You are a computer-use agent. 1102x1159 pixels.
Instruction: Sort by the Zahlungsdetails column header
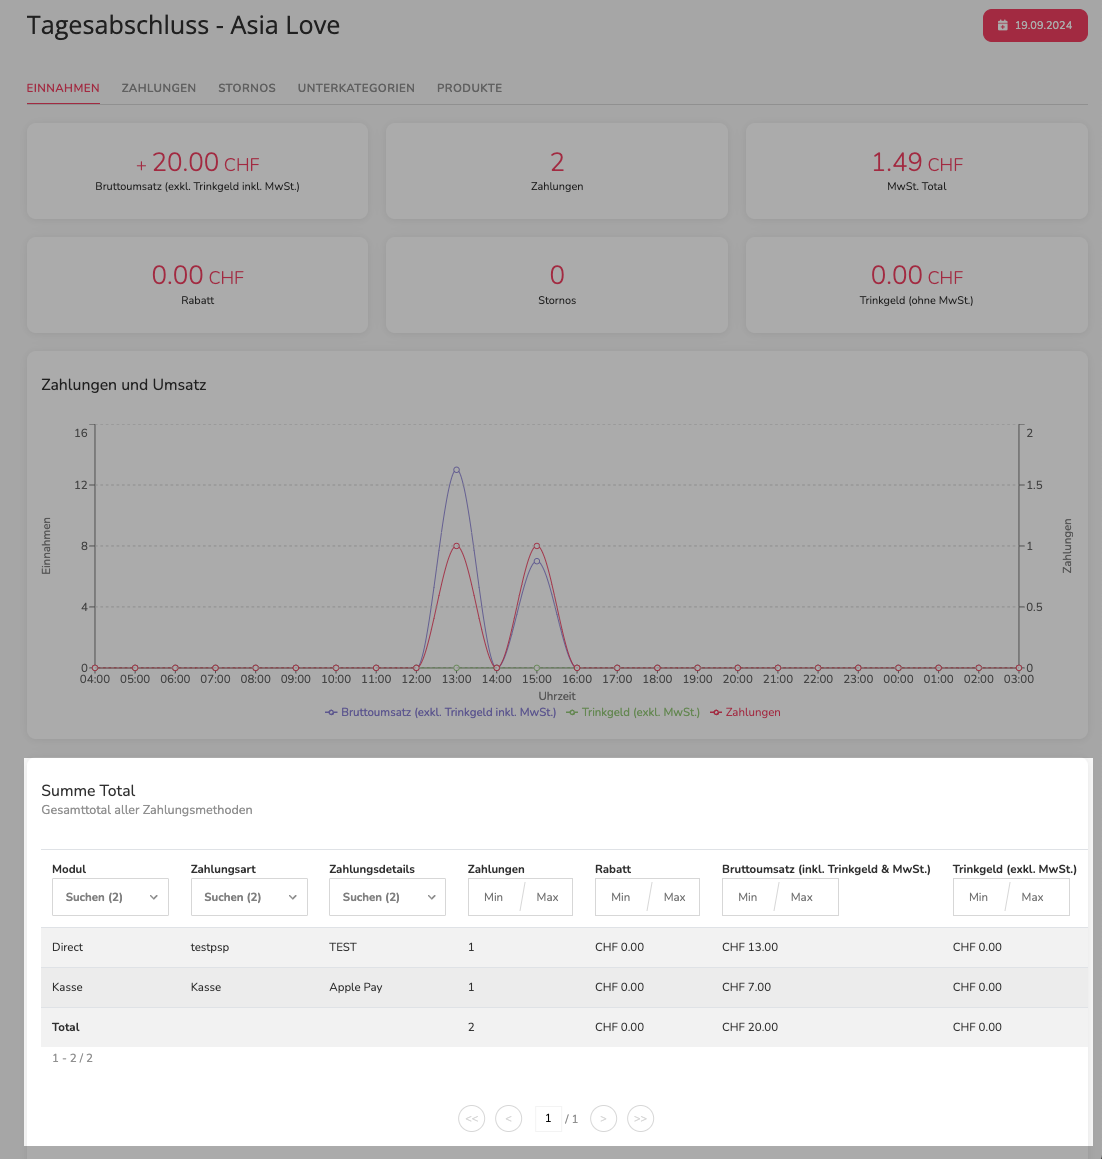pyautogui.click(x=372, y=869)
